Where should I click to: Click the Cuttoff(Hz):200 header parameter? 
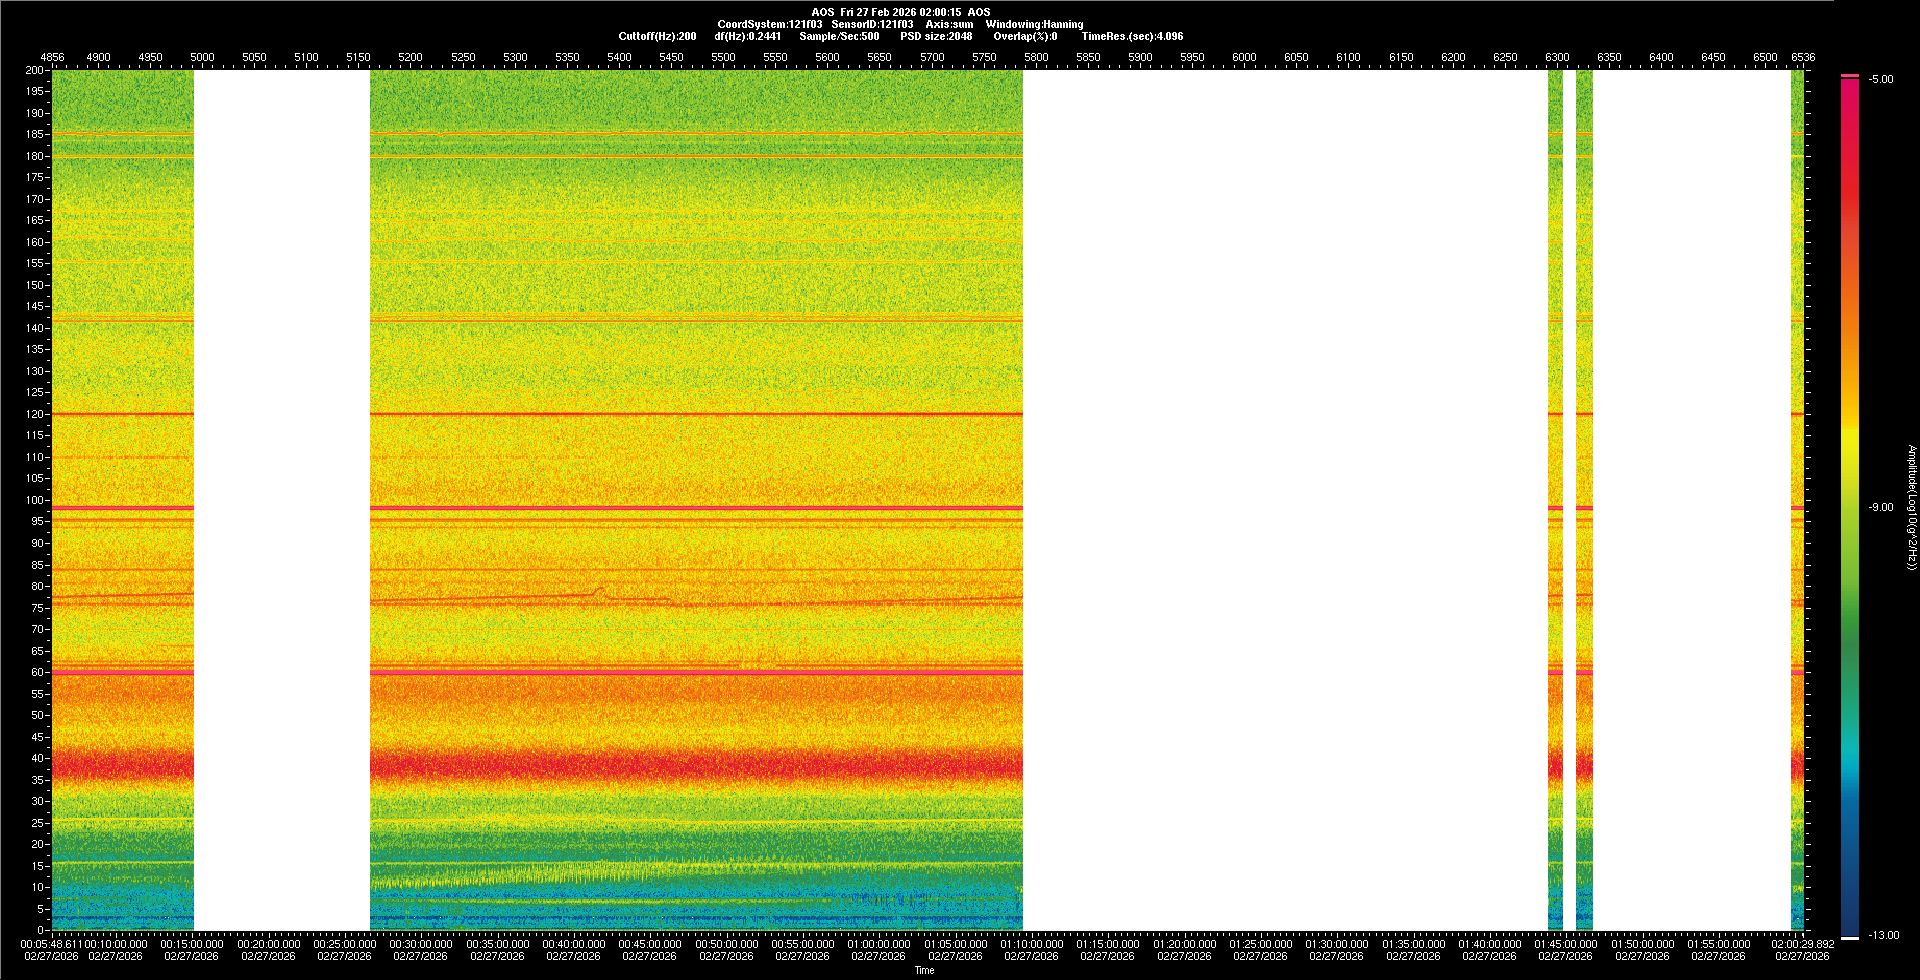657,36
